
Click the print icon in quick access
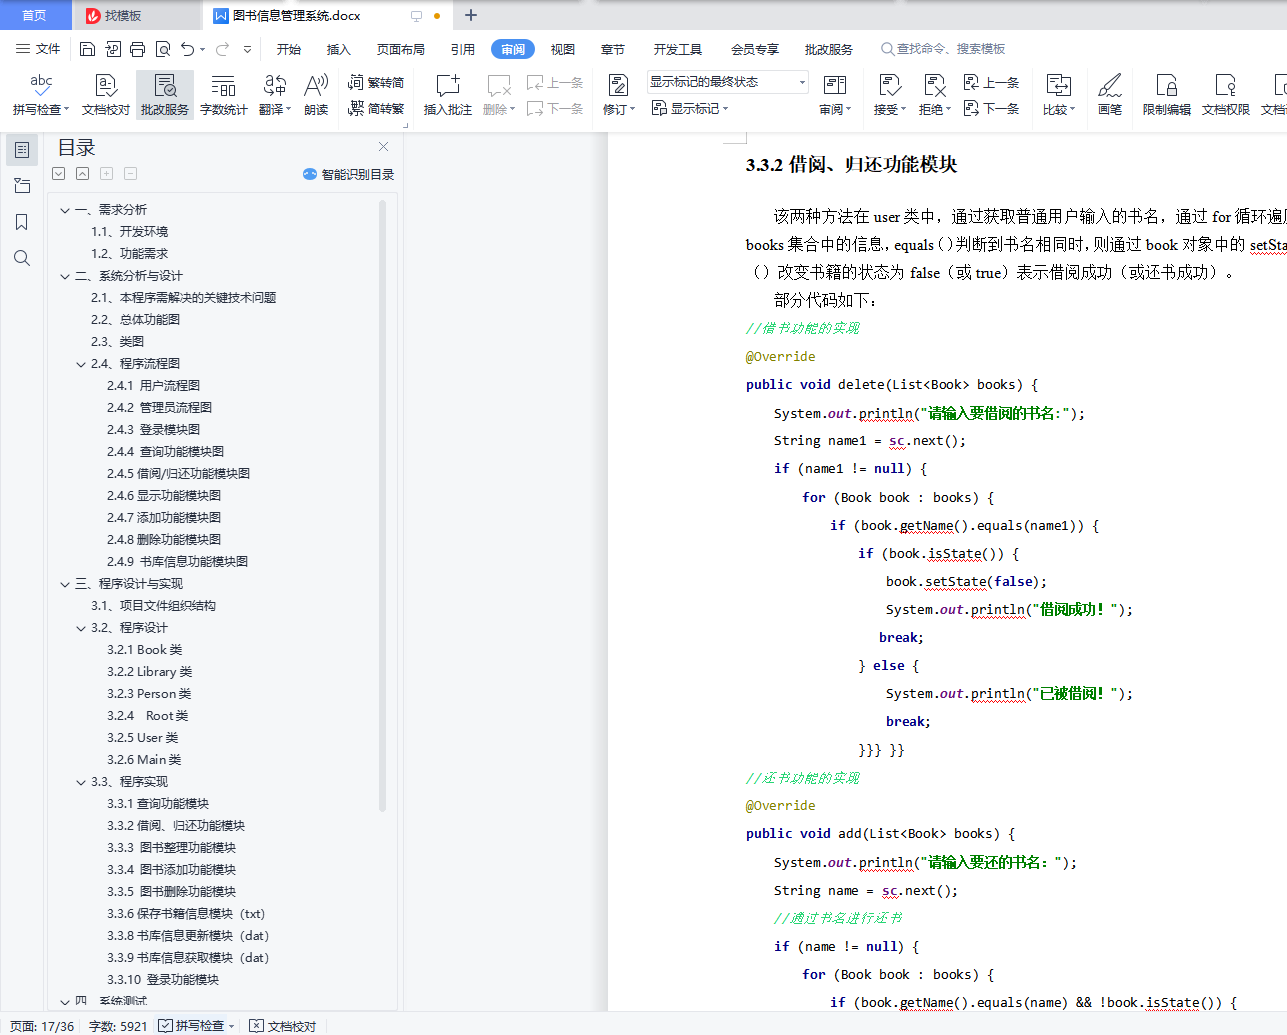click(x=137, y=49)
